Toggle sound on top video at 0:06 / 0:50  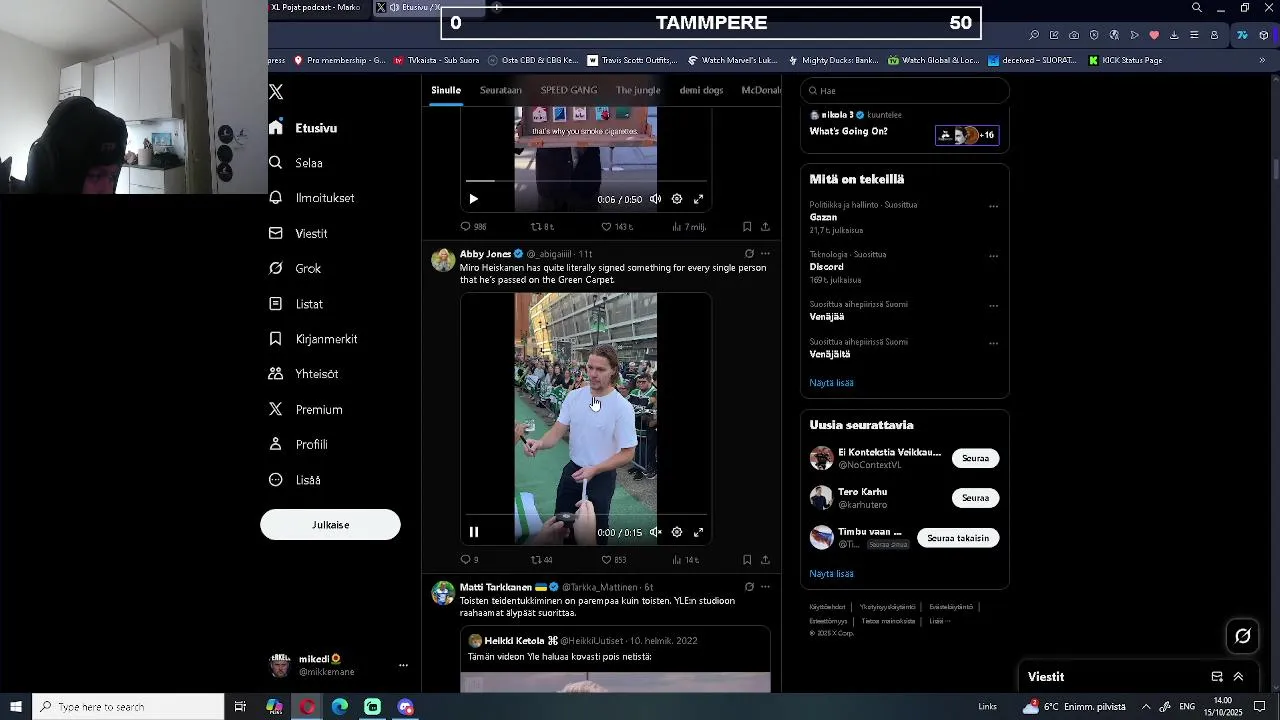[x=655, y=199]
